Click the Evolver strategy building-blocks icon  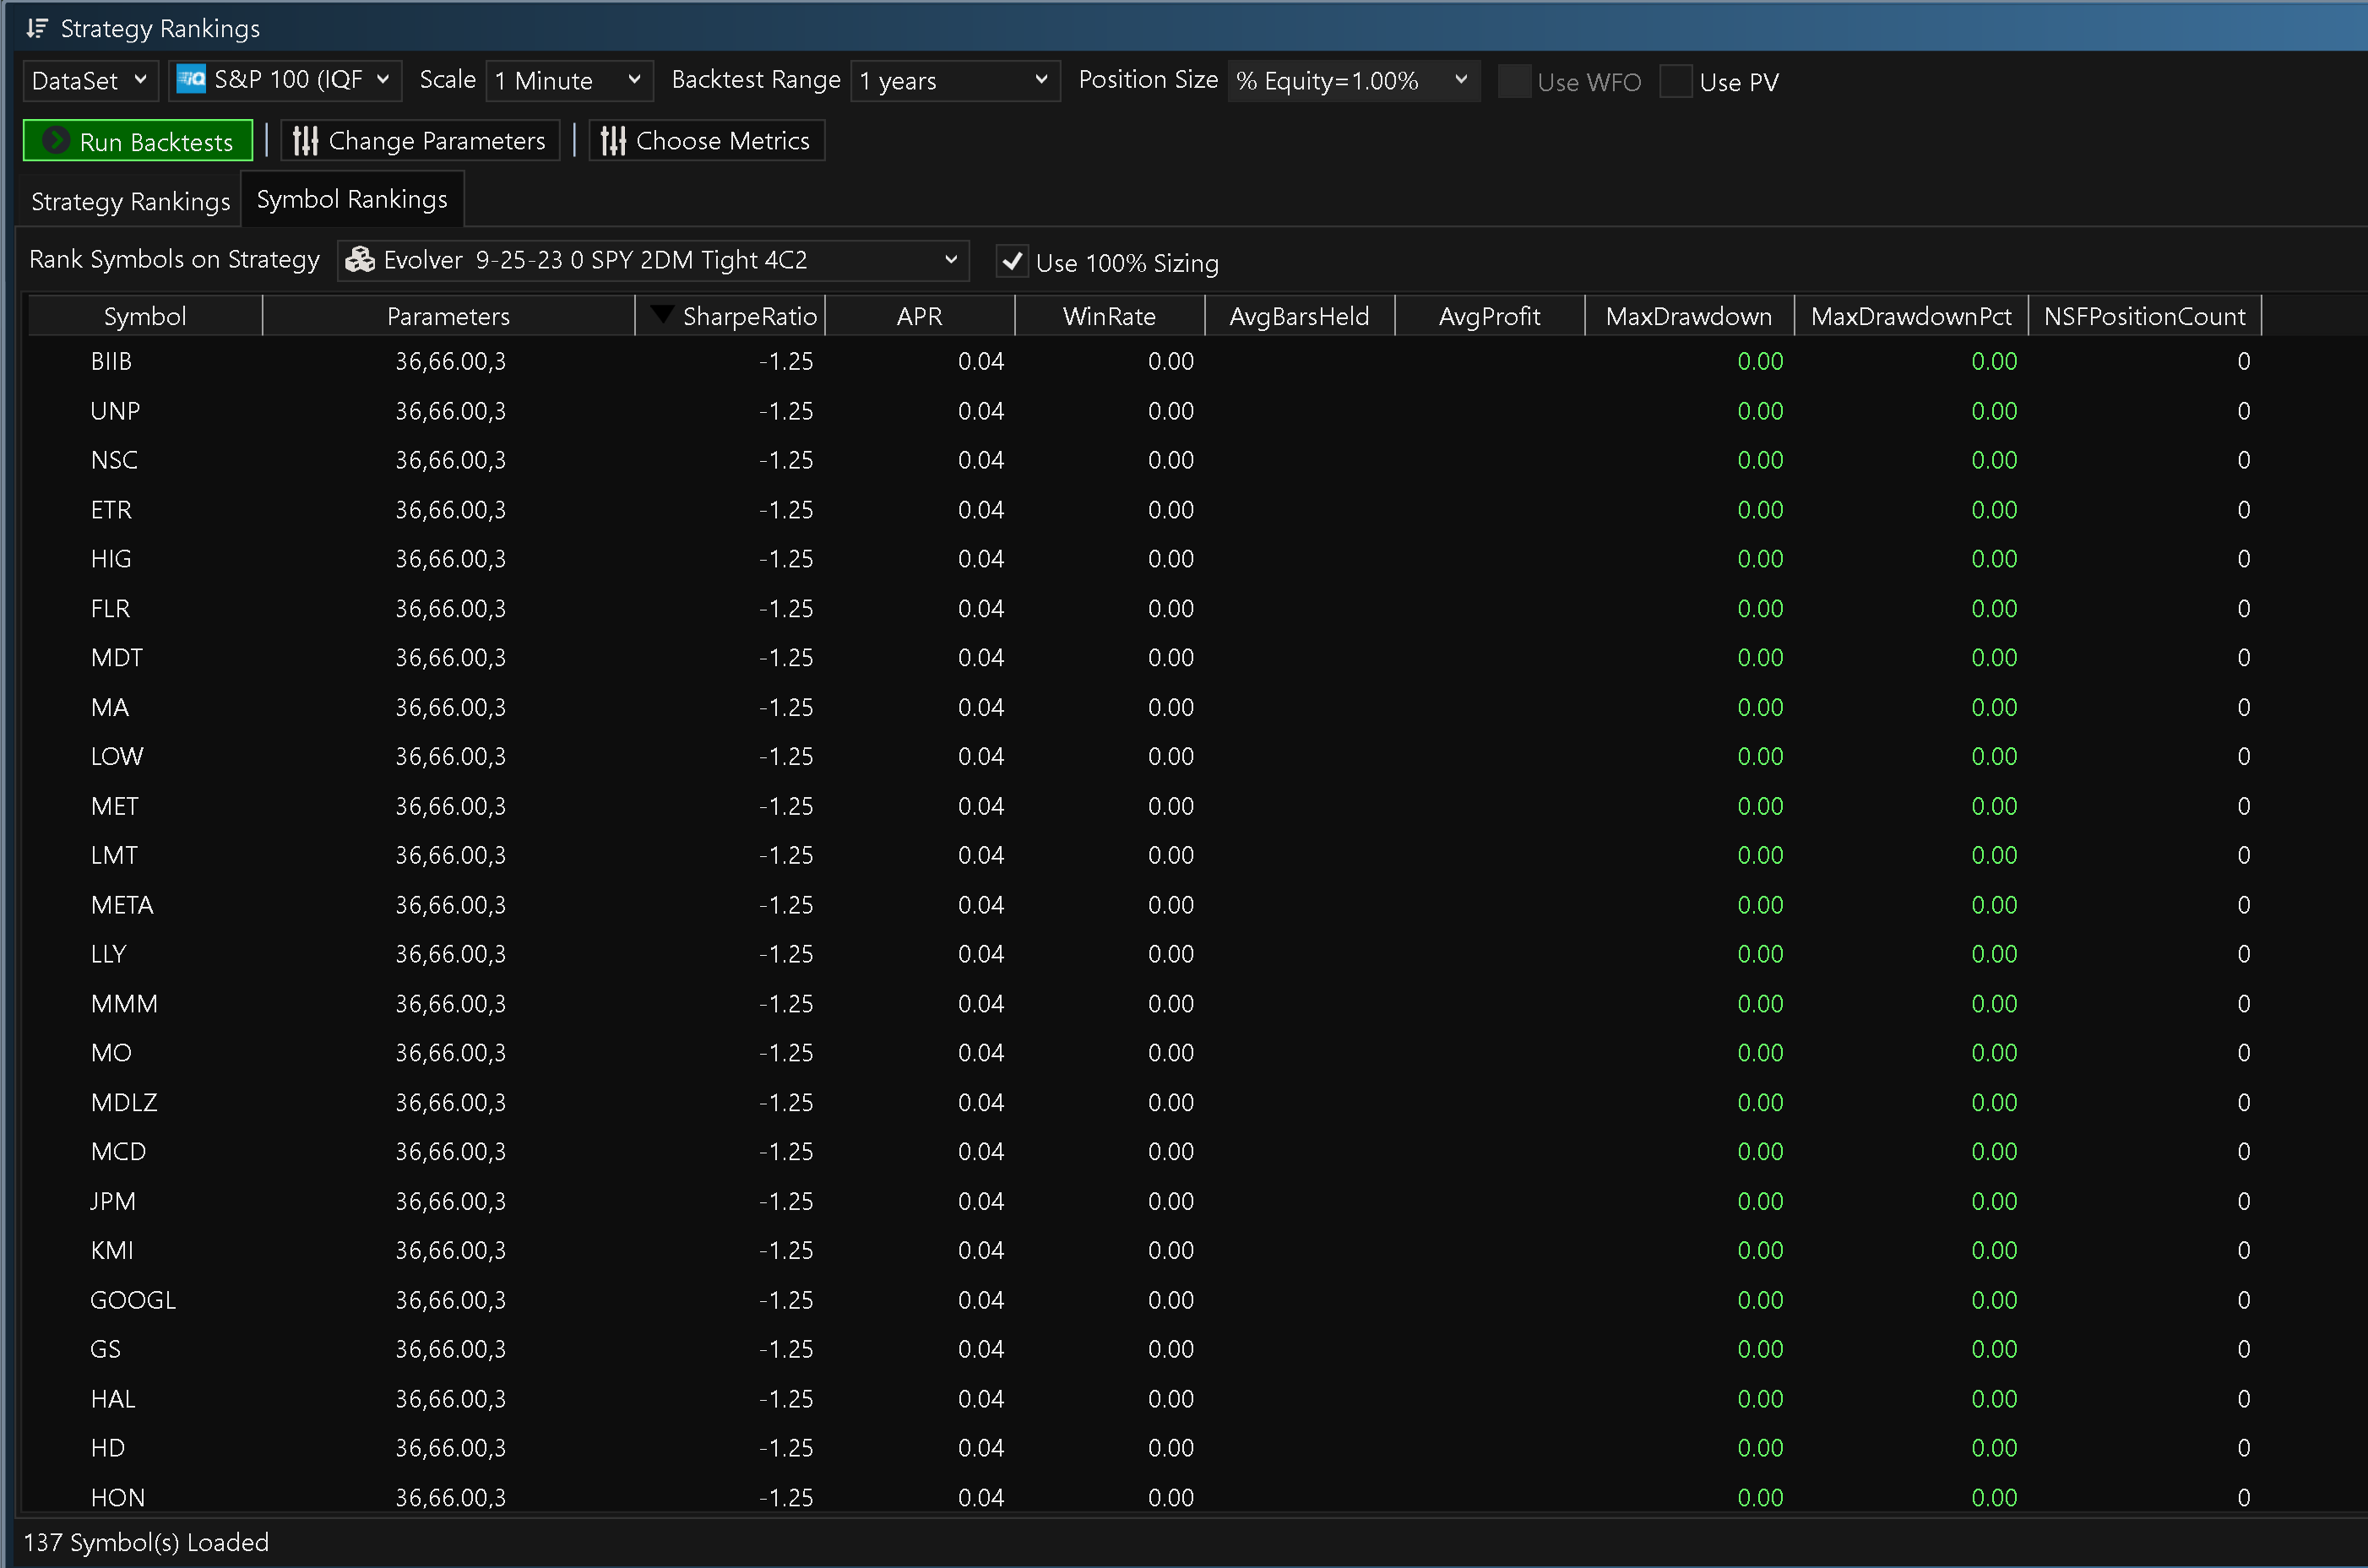(x=360, y=260)
